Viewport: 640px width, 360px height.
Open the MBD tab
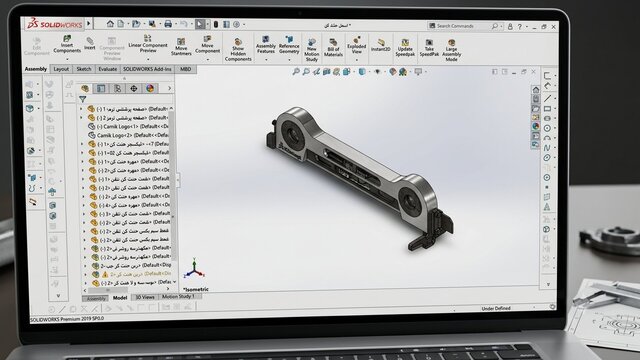(x=185, y=69)
